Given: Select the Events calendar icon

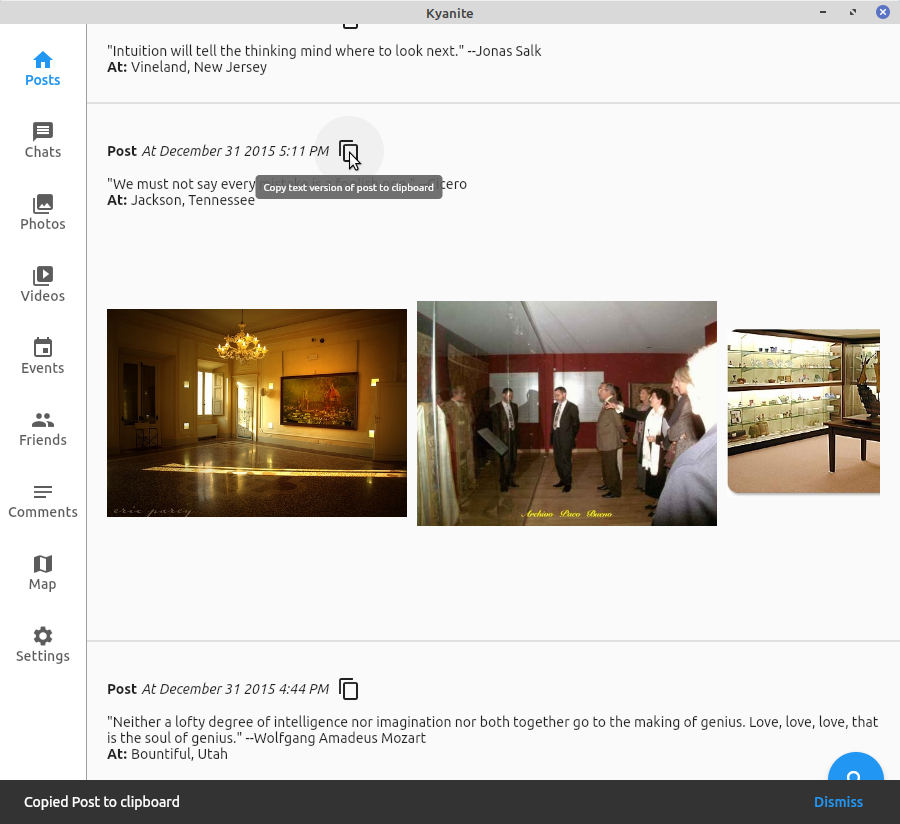Looking at the screenshot, I should pyautogui.click(x=43, y=348).
